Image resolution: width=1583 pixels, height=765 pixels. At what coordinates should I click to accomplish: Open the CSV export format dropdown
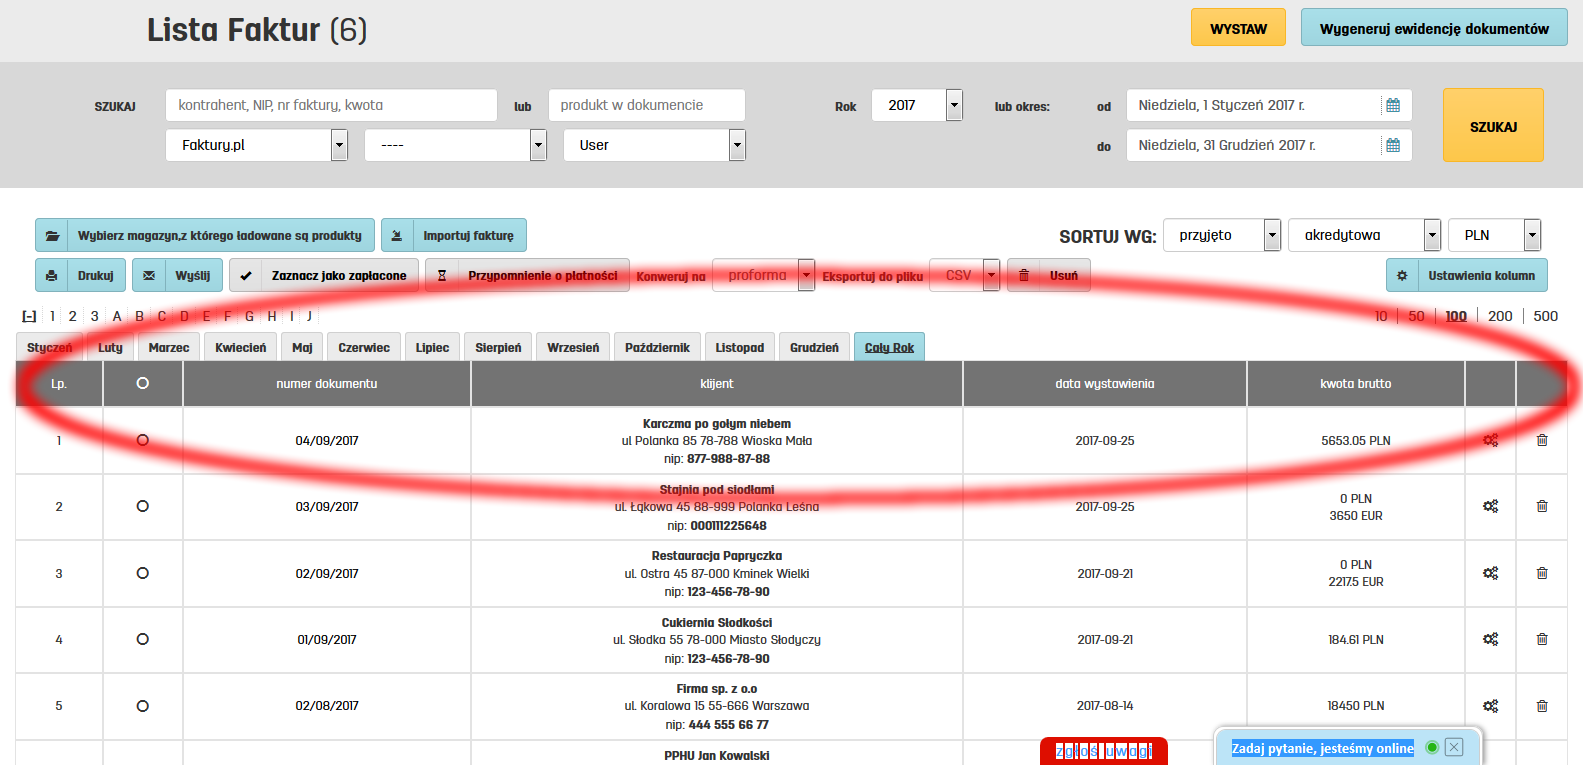click(990, 275)
